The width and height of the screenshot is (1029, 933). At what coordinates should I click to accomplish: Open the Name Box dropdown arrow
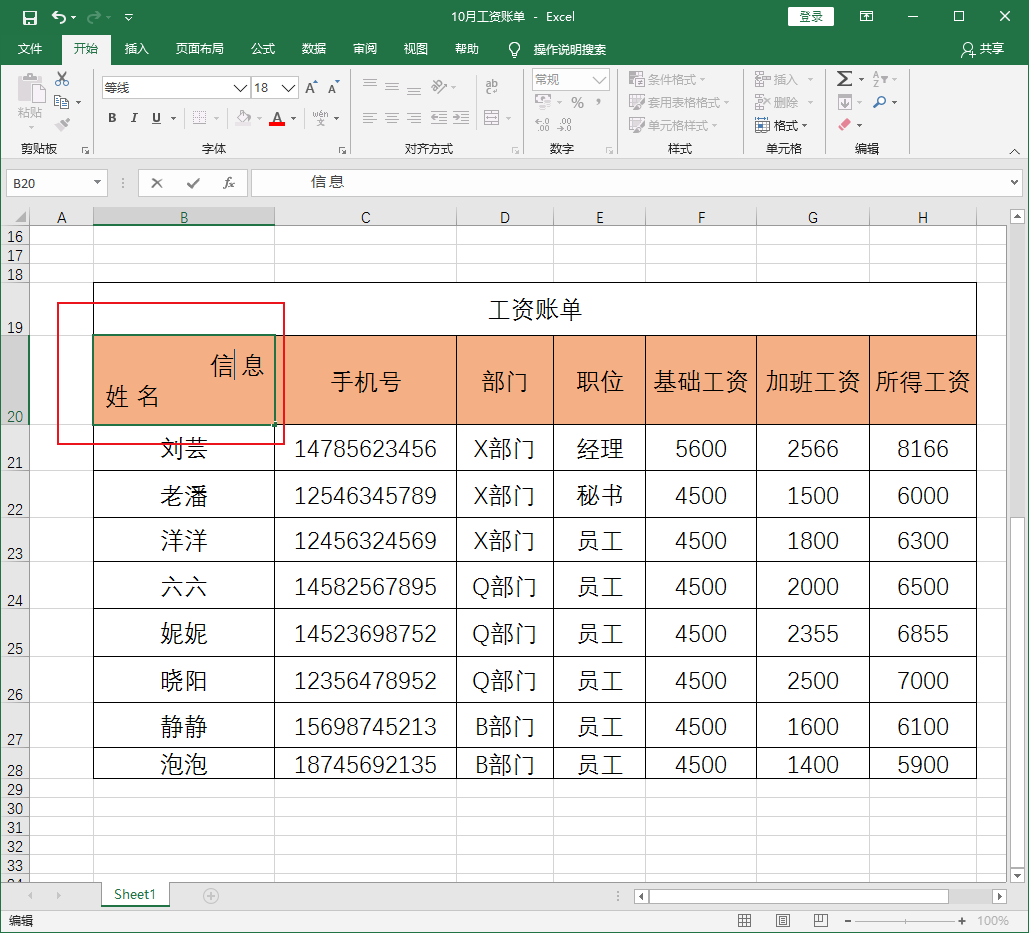point(97,183)
